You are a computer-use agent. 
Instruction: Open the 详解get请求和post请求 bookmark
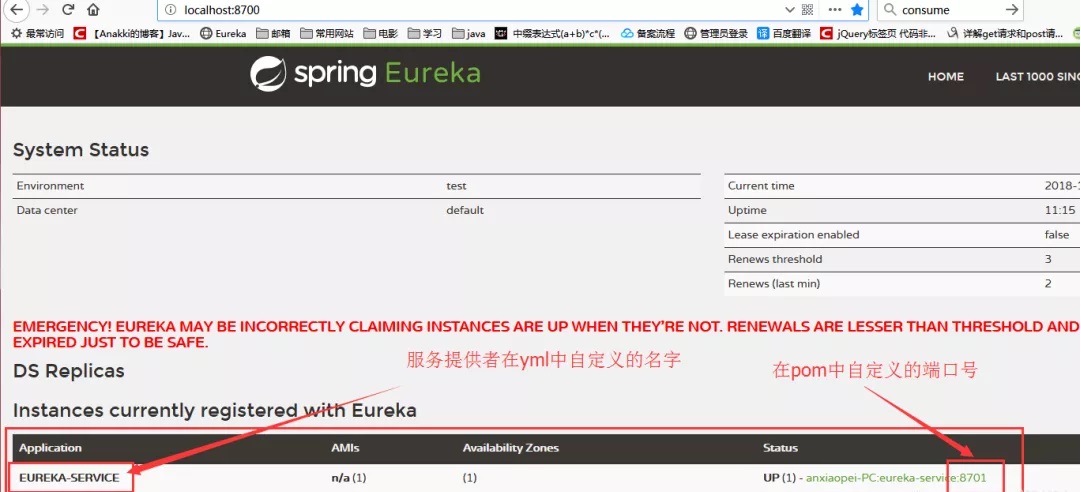[x=1005, y=33]
